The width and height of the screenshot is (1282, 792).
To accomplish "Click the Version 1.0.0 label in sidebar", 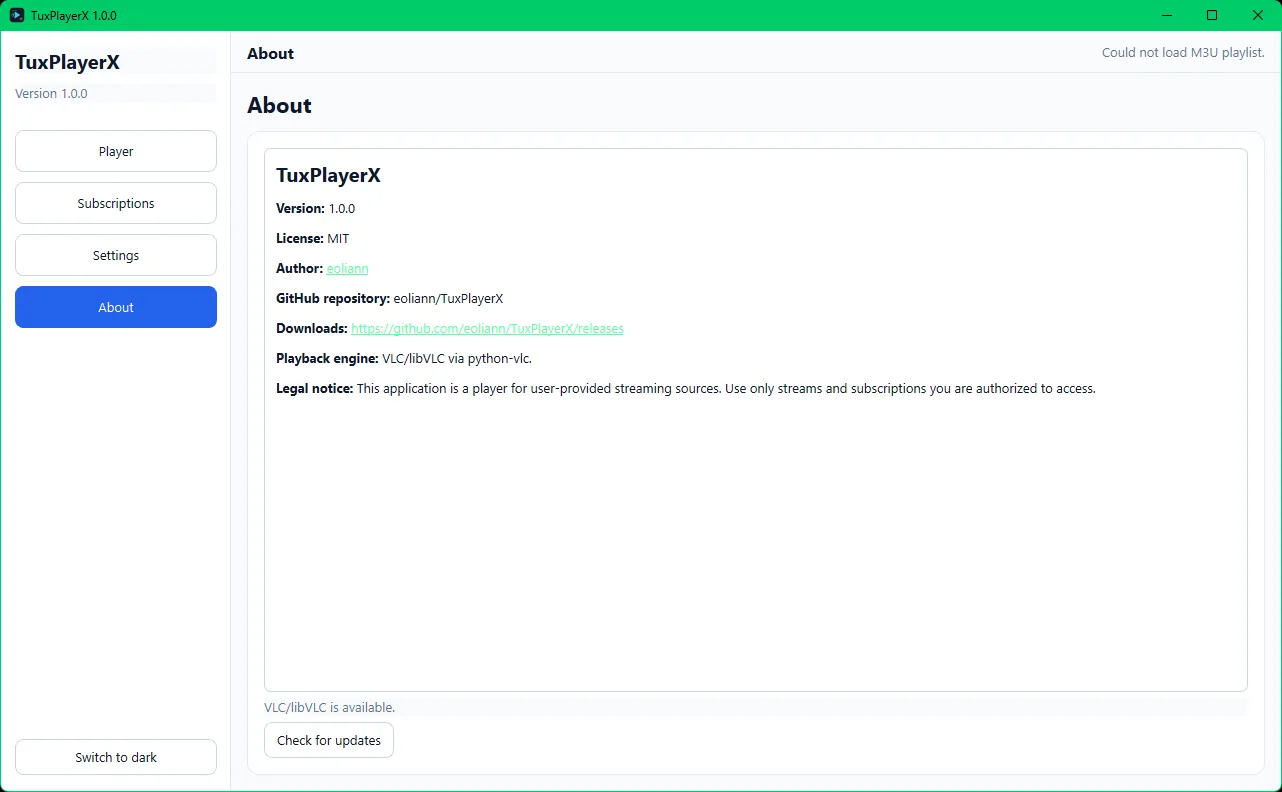I will click(x=51, y=94).
